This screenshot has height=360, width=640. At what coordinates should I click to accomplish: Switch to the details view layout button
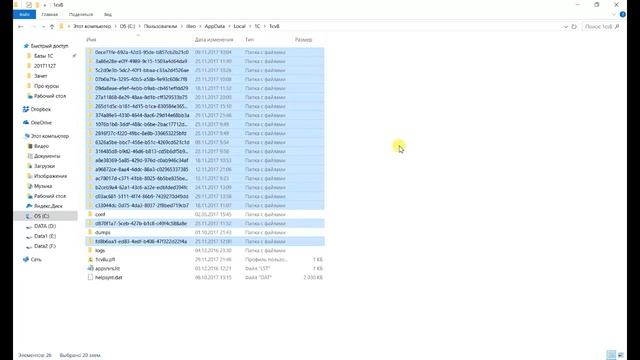tap(611, 355)
